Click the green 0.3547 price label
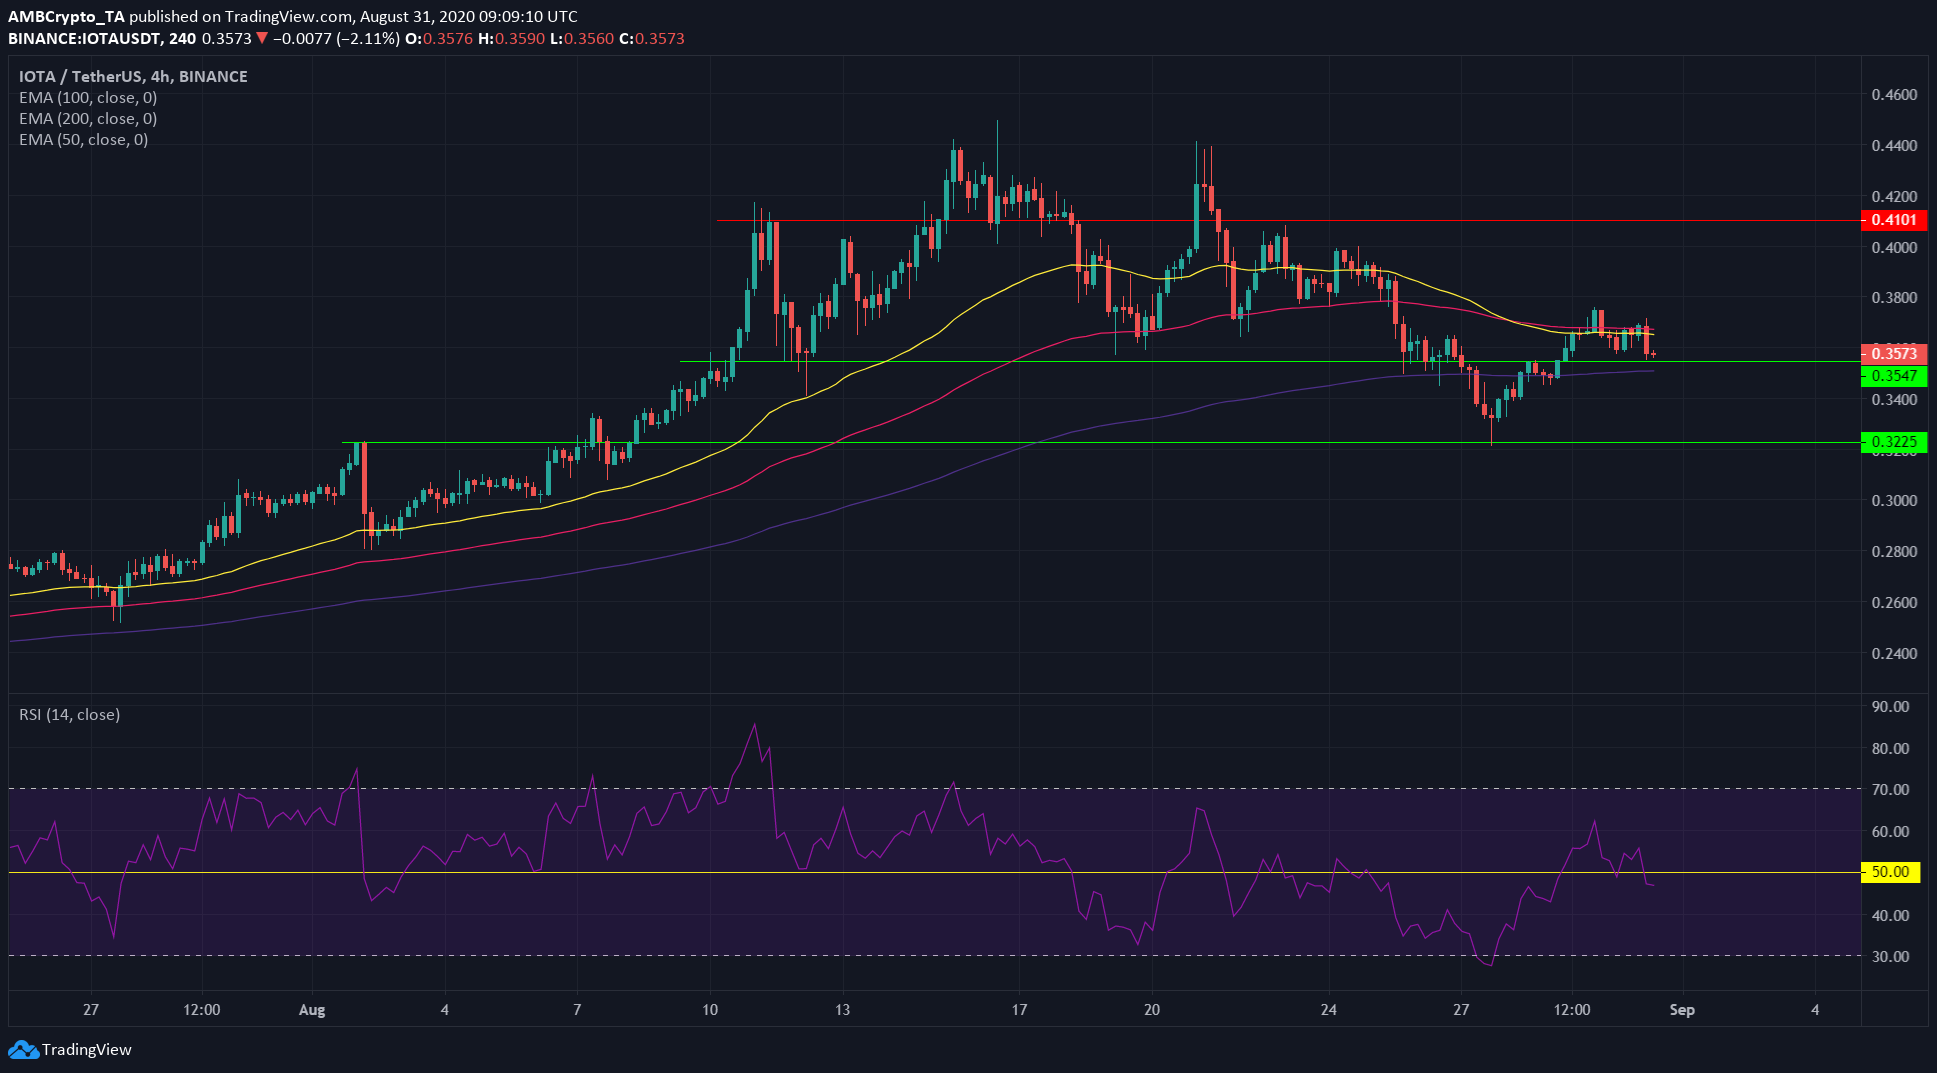Viewport: 1937px width, 1073px height. [x=1894, y=375]
